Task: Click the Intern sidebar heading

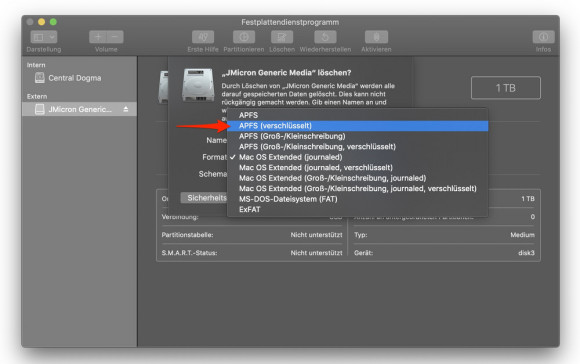Action: [36, 65]
